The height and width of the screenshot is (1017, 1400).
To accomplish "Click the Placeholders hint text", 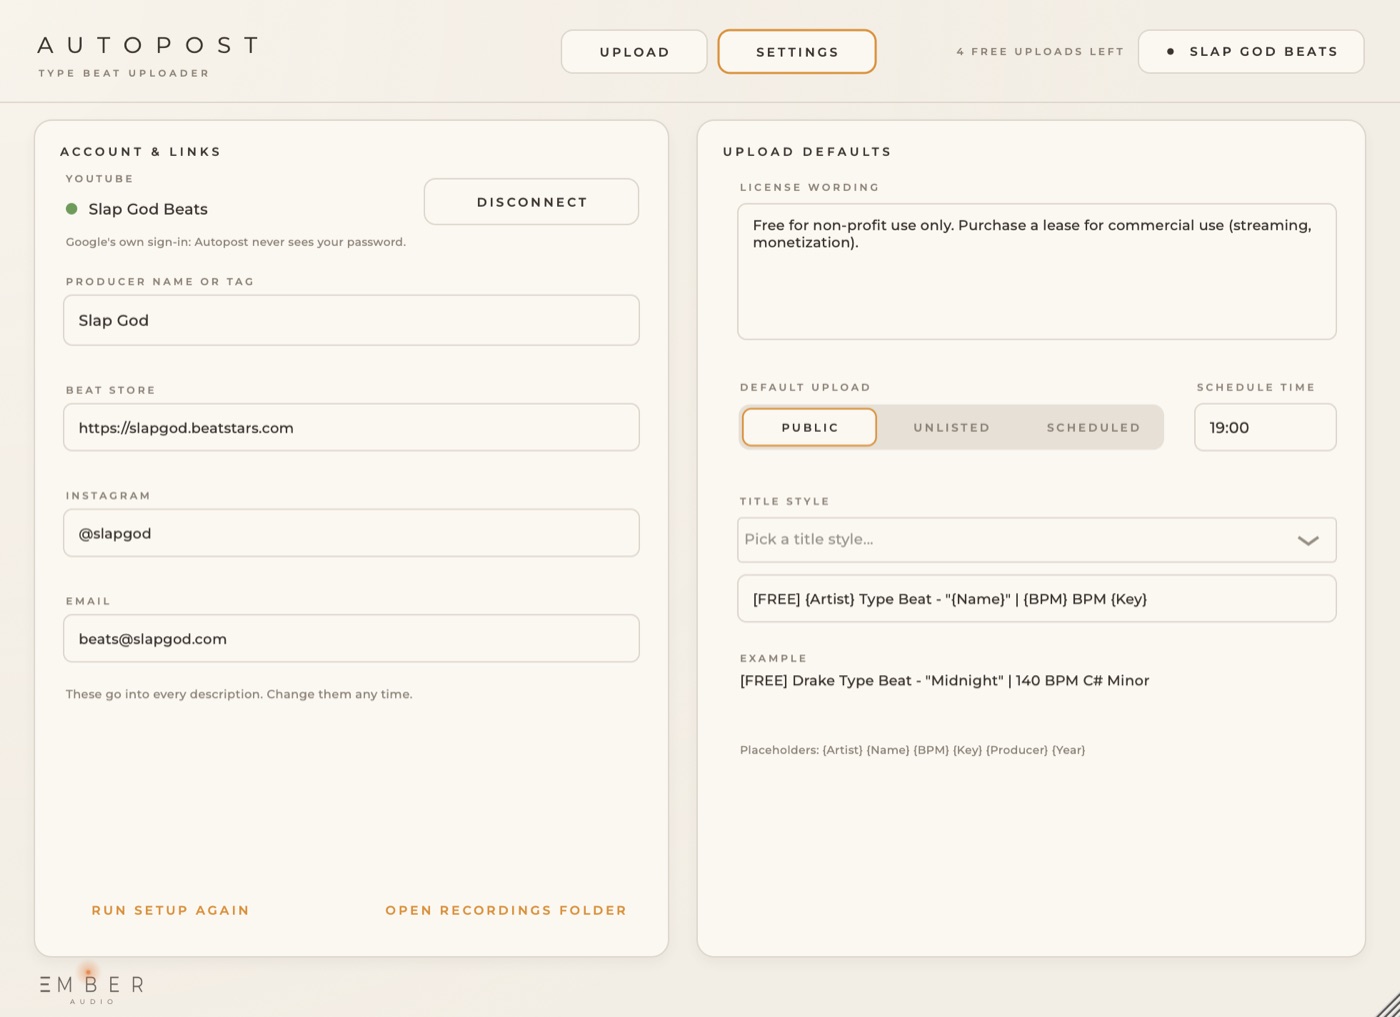I will pyautogui.click(x=912, y=750).
